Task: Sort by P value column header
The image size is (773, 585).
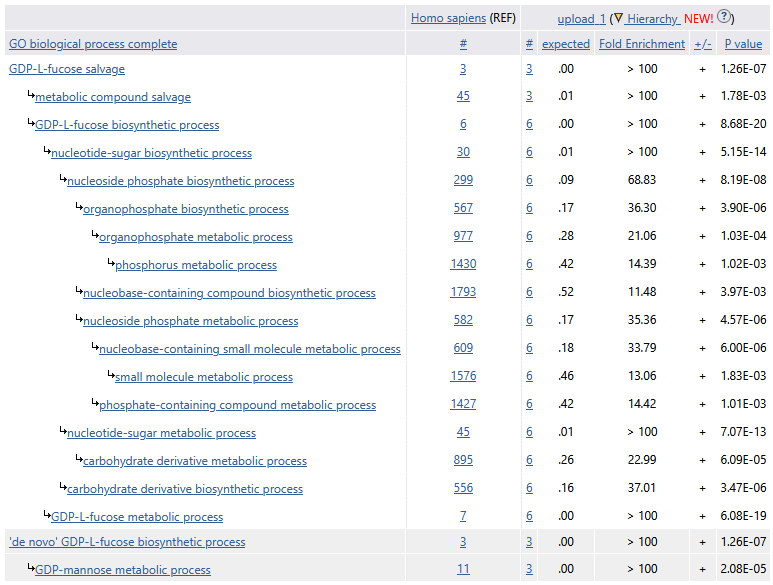Action: pos(743,44)
